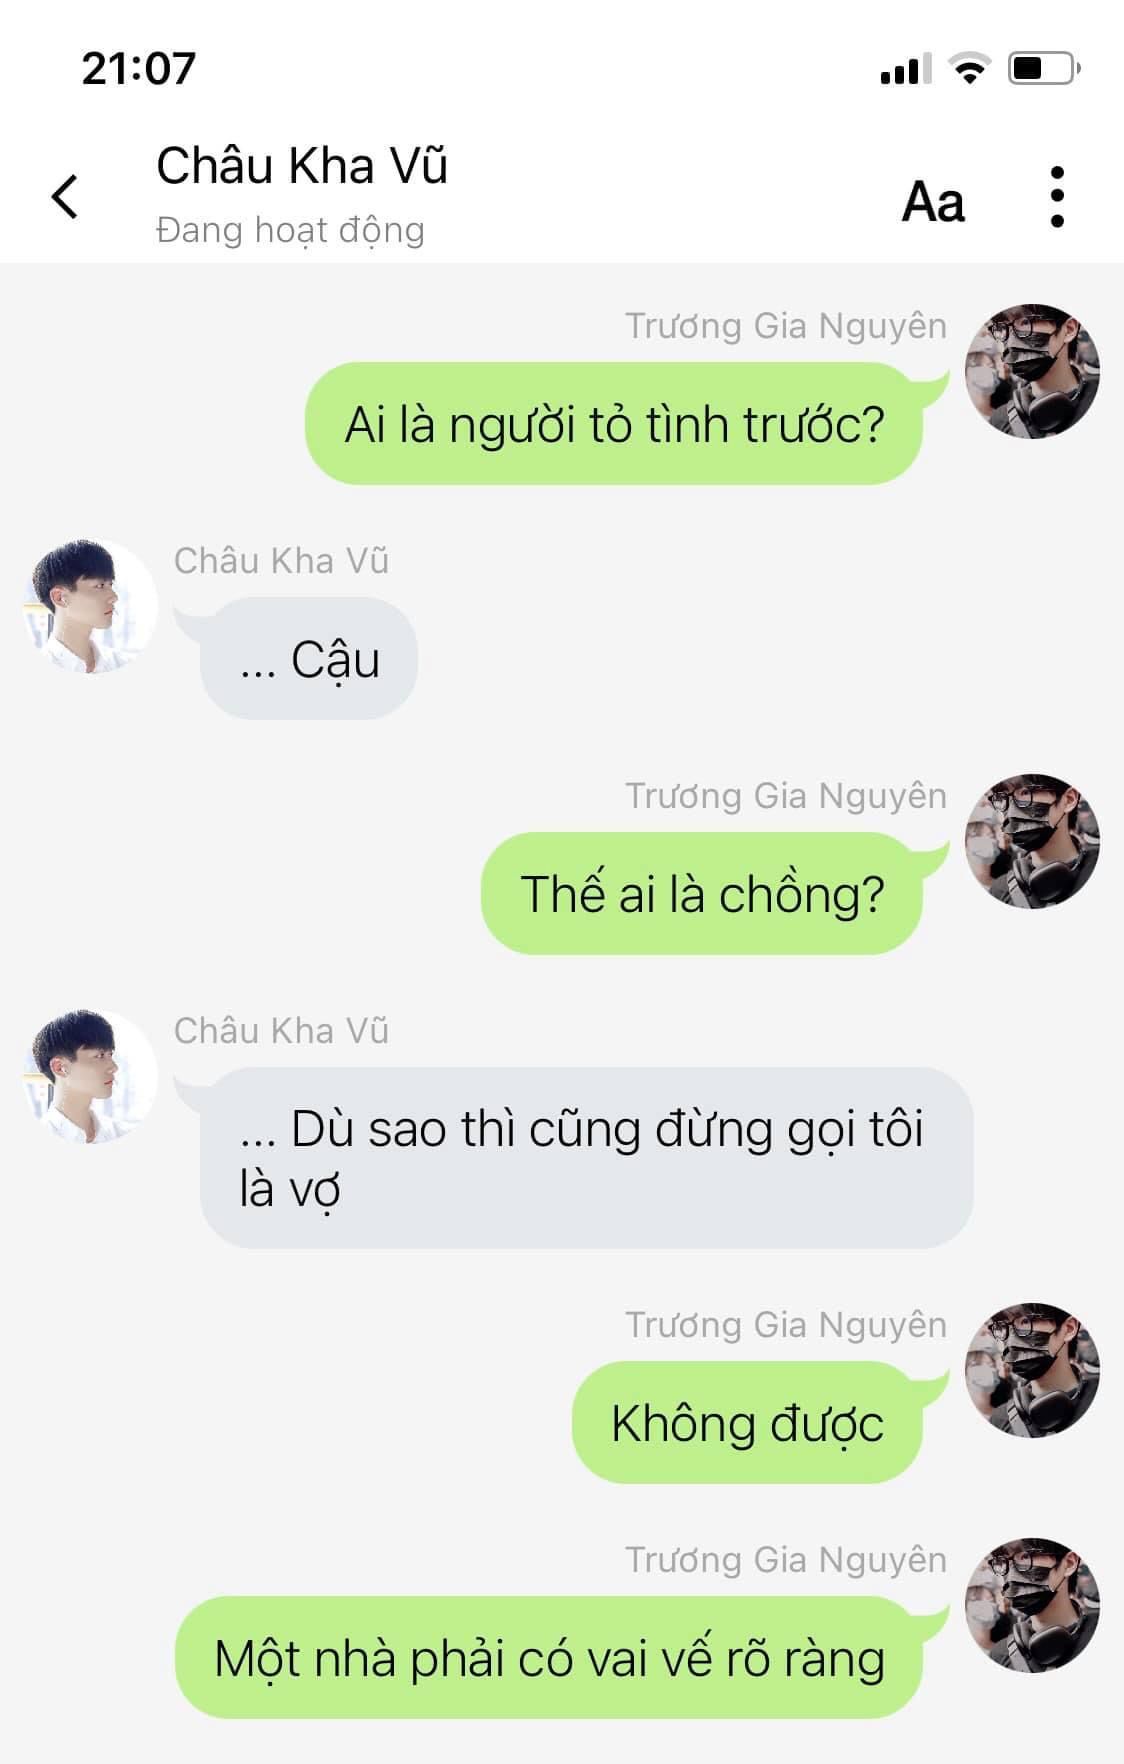The image size is (1124, 1764).
Task: Tap the Wi-Fi status icon
Action: click(x=968, y=69)
